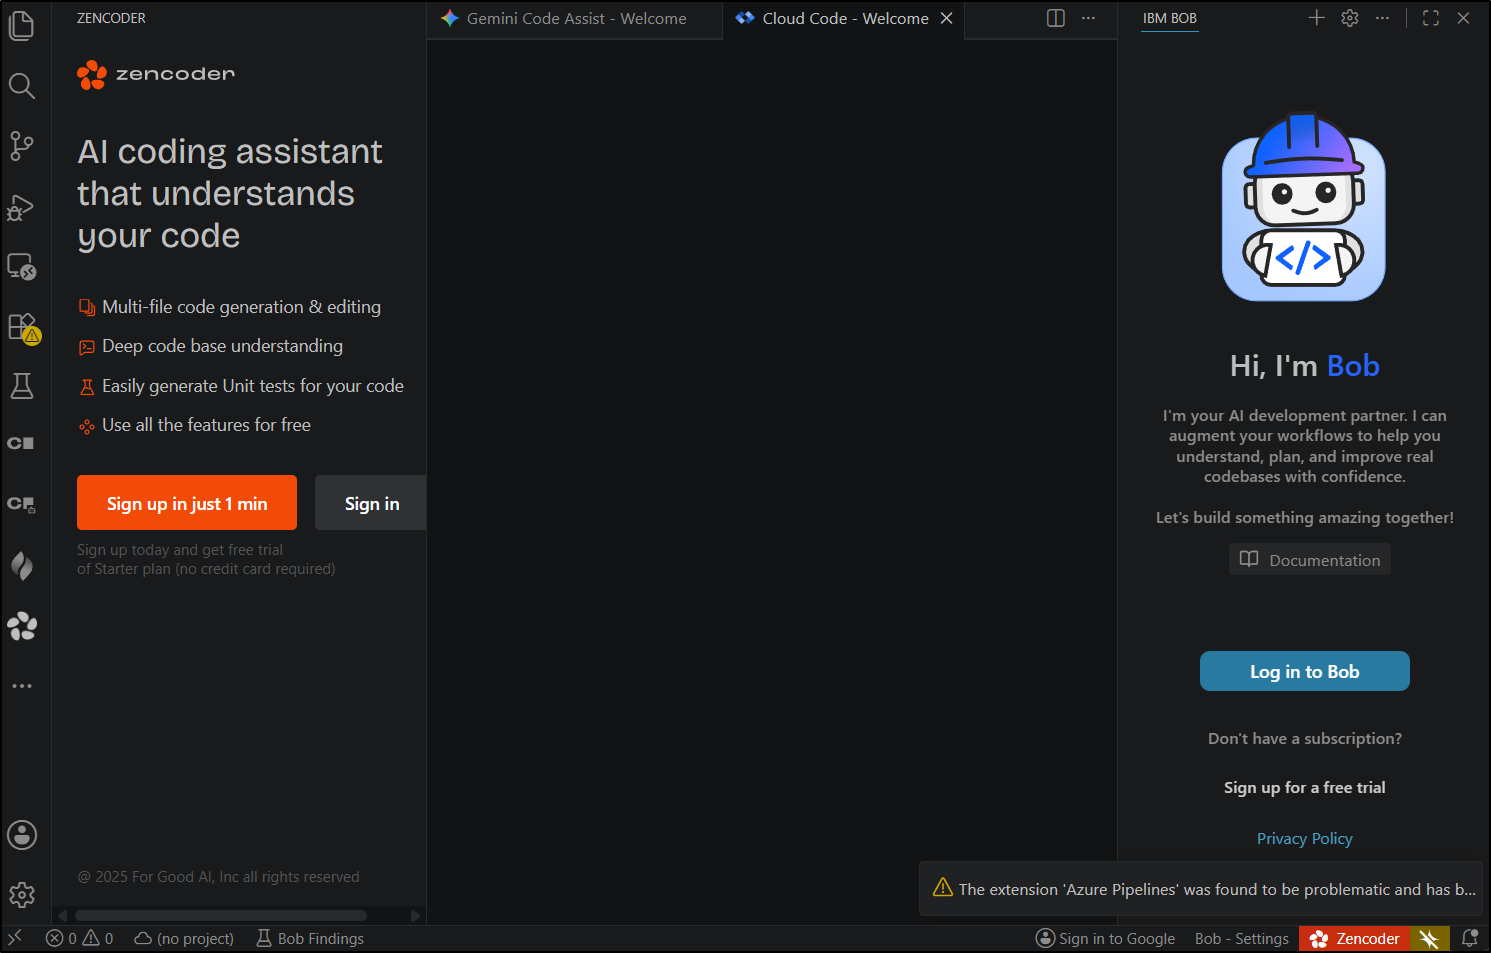Open the Search view magnifier icon
Viewport: 1491px width, 953px height.
click(22, 86)
